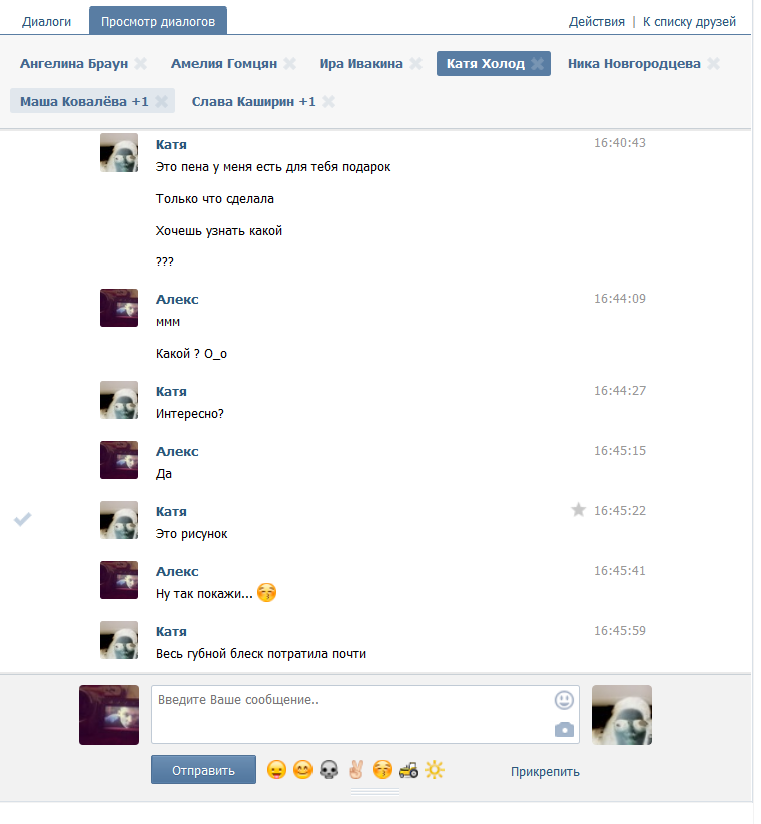Viewport: 761px width, 824px height.
Task: Mark 'Это рисунок' message as important star
Action: (578, 510)
